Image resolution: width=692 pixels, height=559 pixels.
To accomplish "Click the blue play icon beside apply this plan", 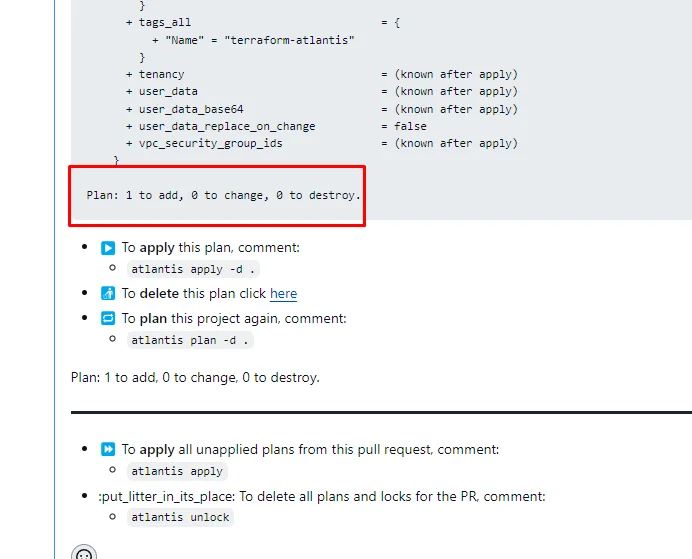I will click(x=108, y=248).
